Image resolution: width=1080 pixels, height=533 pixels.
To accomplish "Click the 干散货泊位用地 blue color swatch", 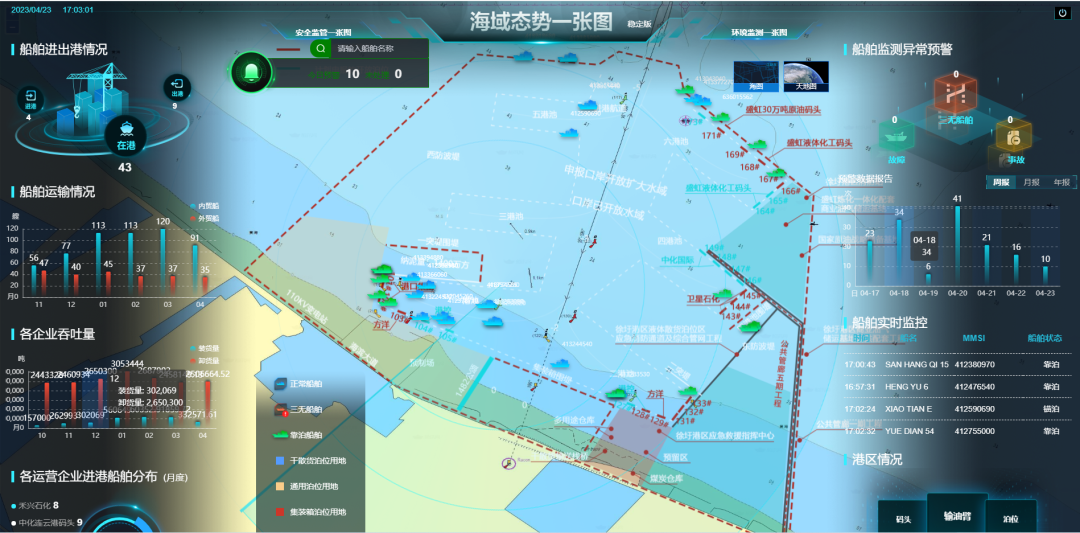I will [x=280, y=461].
